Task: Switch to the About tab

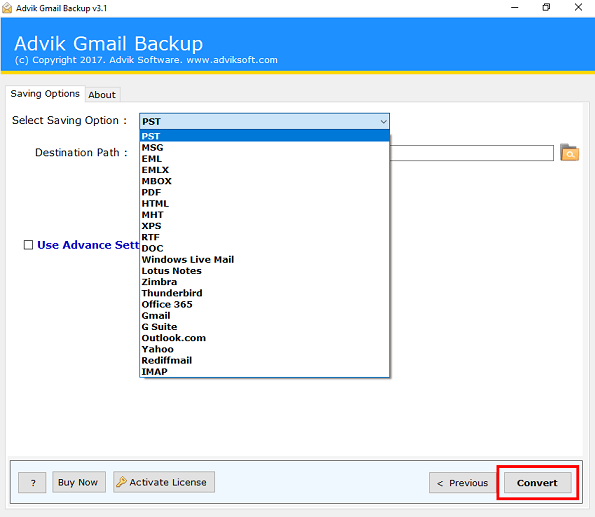Action: tap(102, 95)
